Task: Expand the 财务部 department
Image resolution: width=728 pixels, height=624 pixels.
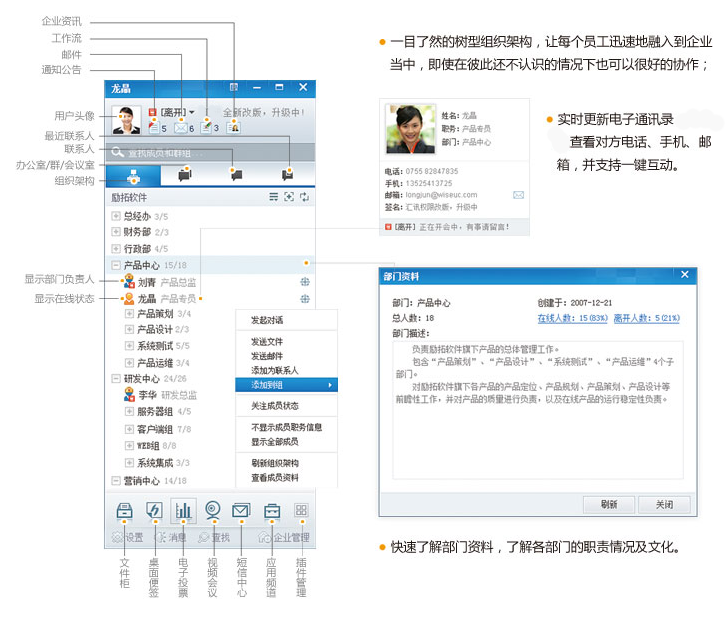Action: (116, 232)
